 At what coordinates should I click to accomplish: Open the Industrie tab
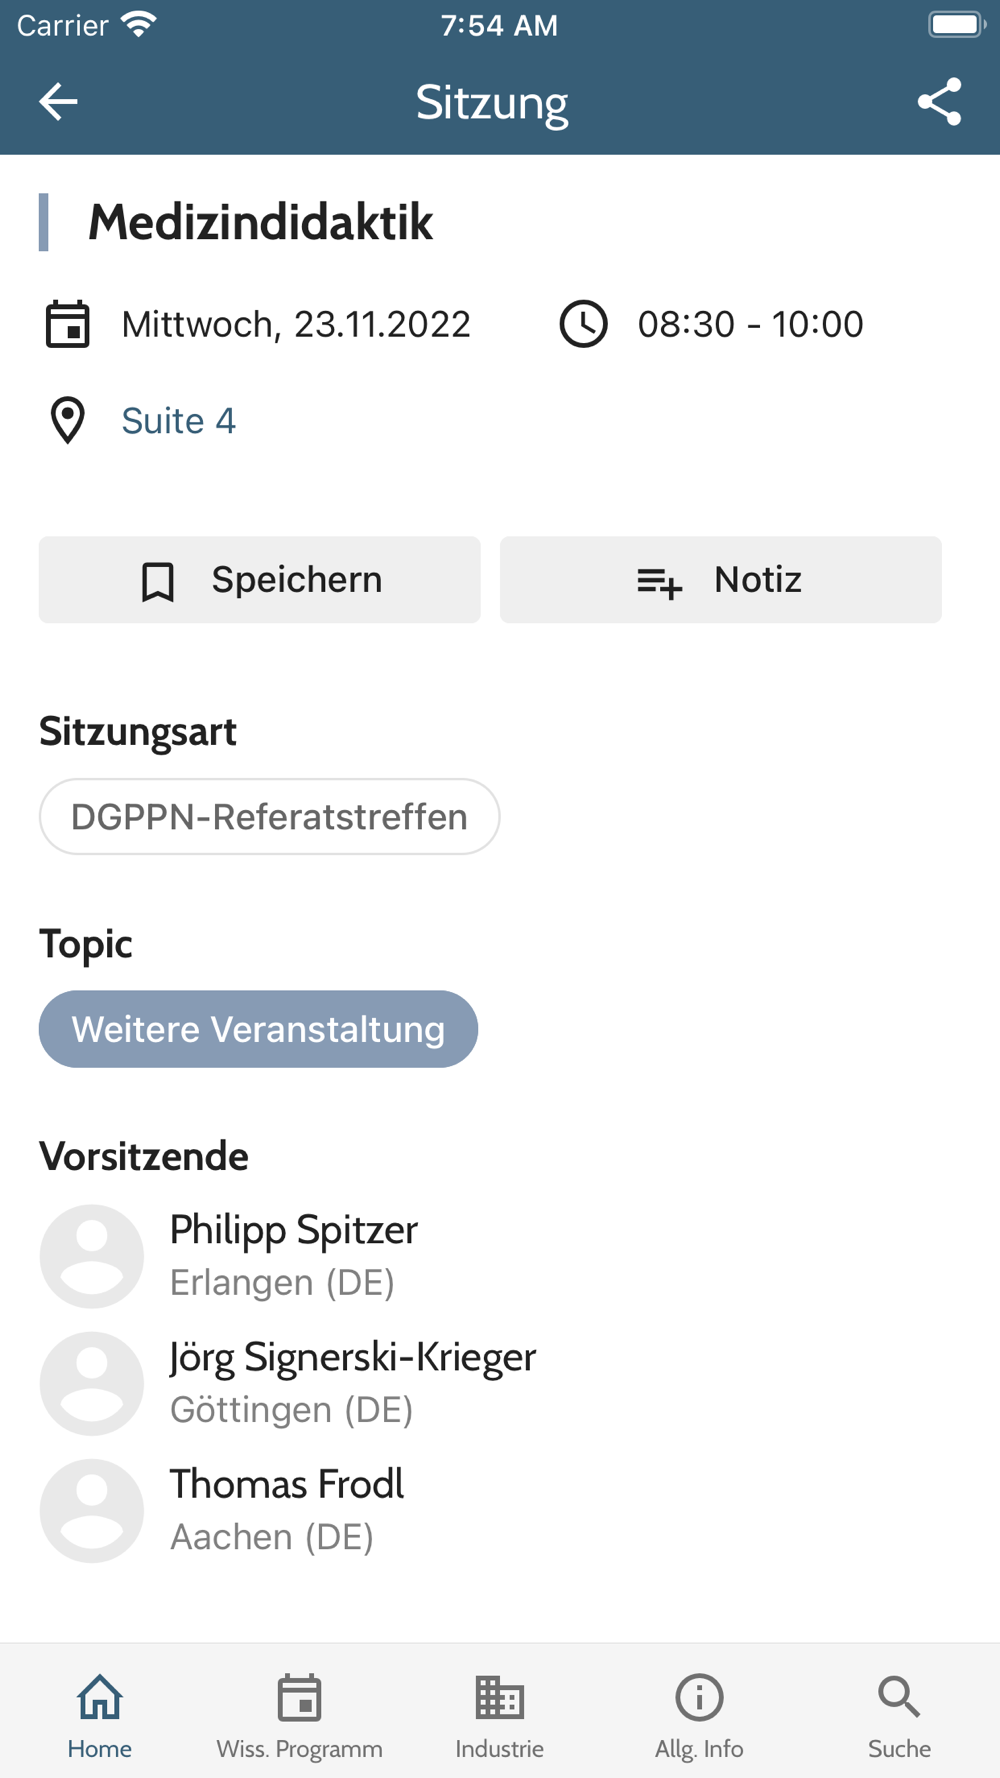pos(499,1715)
